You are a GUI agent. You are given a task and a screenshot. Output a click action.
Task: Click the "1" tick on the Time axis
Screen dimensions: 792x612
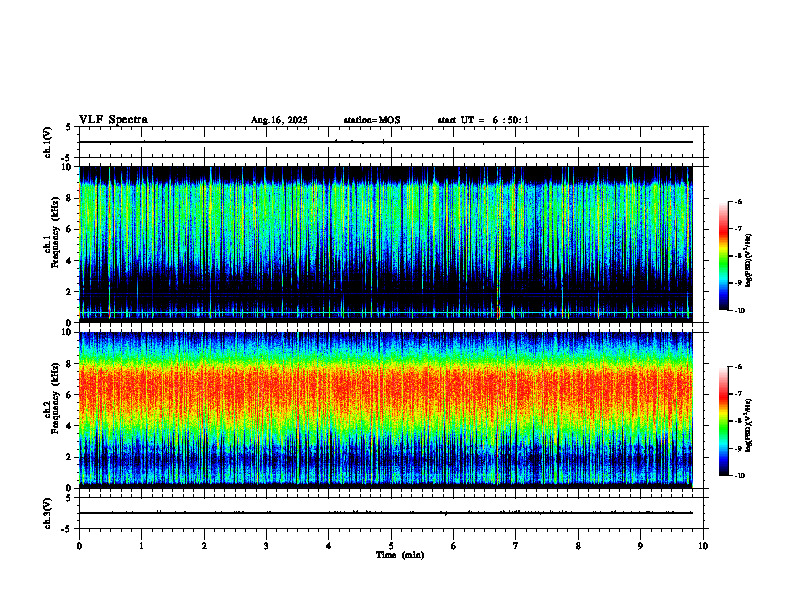[x=141, y=546]
